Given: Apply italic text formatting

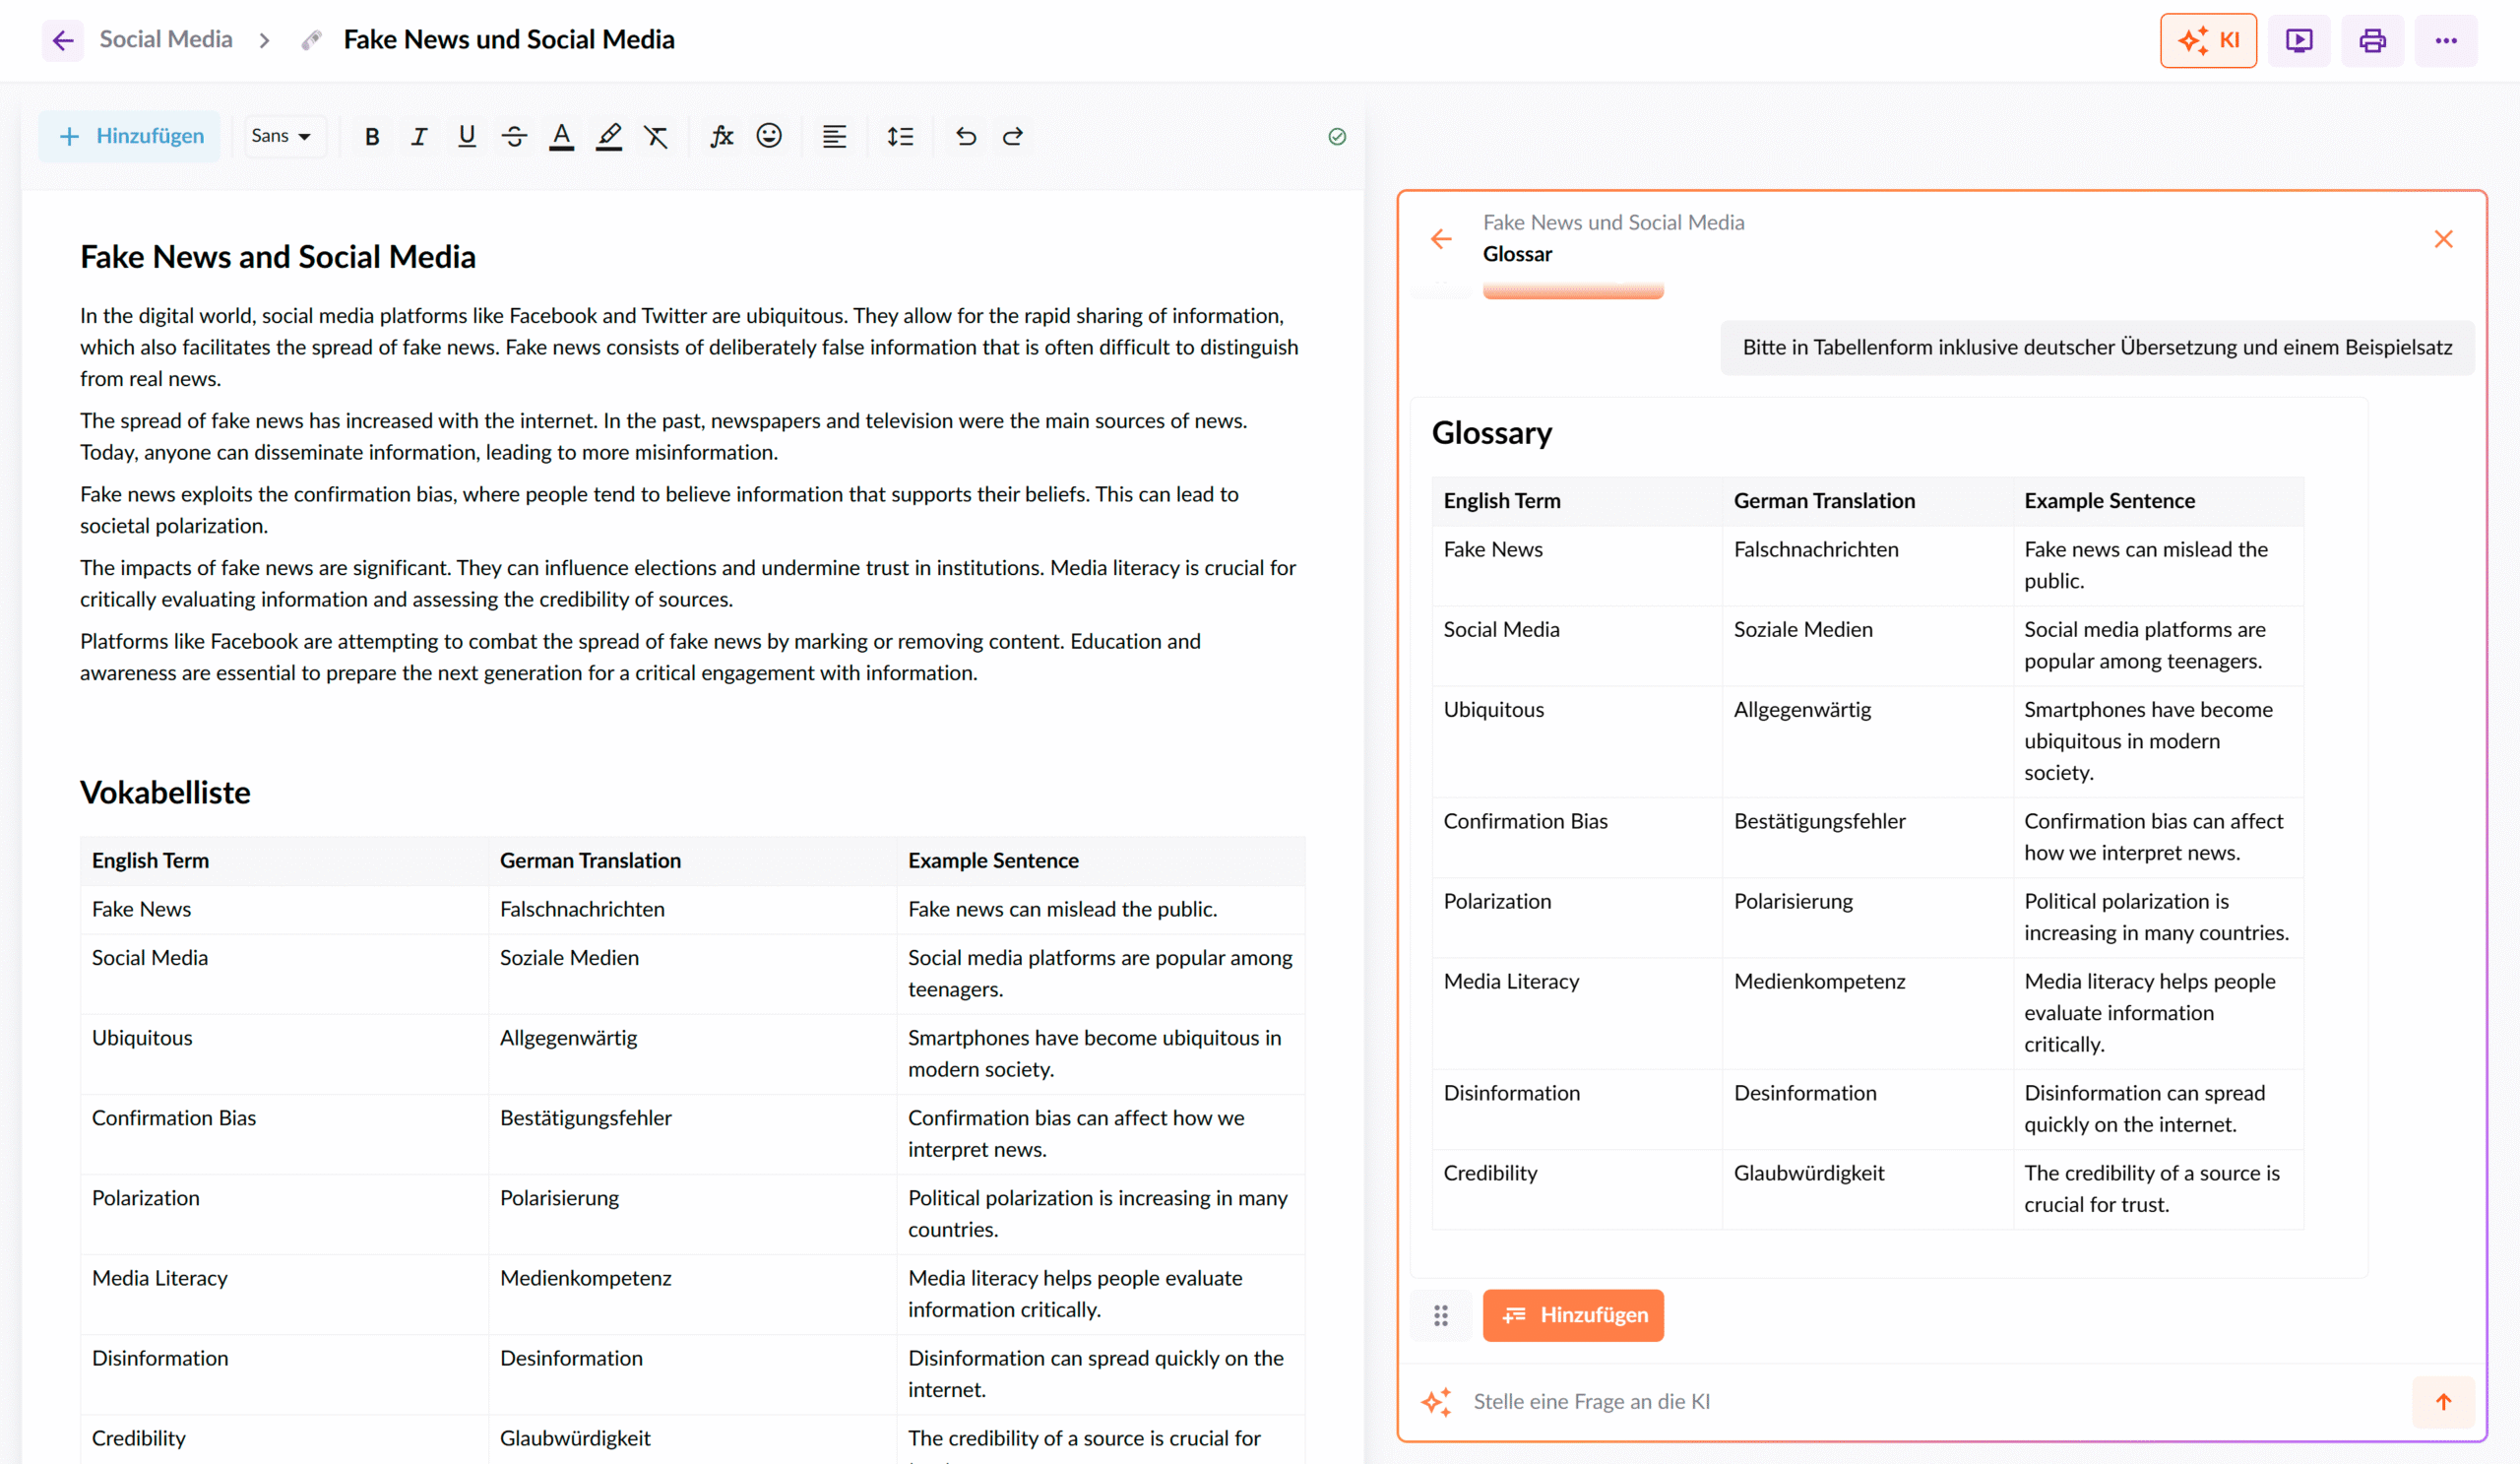Looking at the screenshot, I should pyautogui.click(x=419, y=136).
